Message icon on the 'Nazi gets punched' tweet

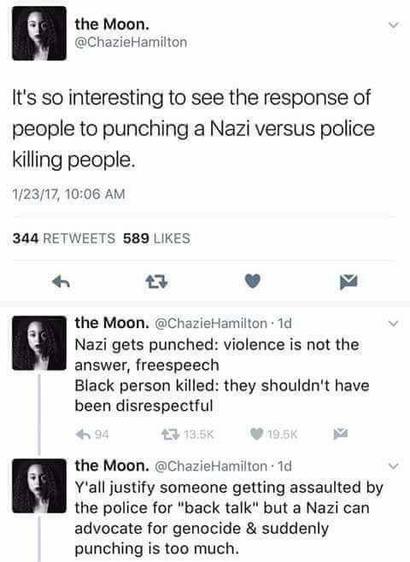pyautogui.click(x=340, y=434)
